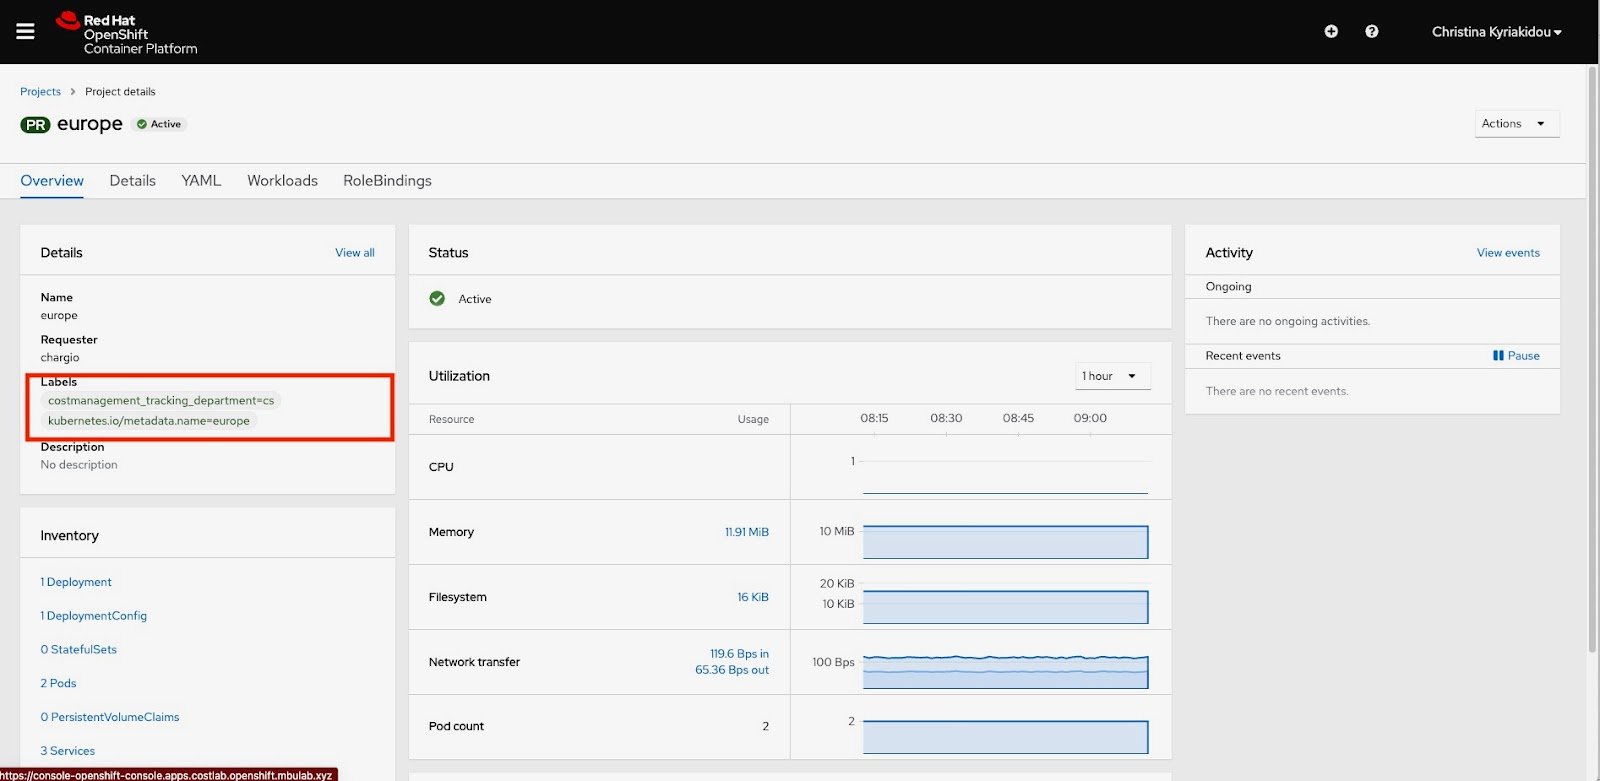
Task: Click the green Active status badge
Action: [x=159, y=124]
